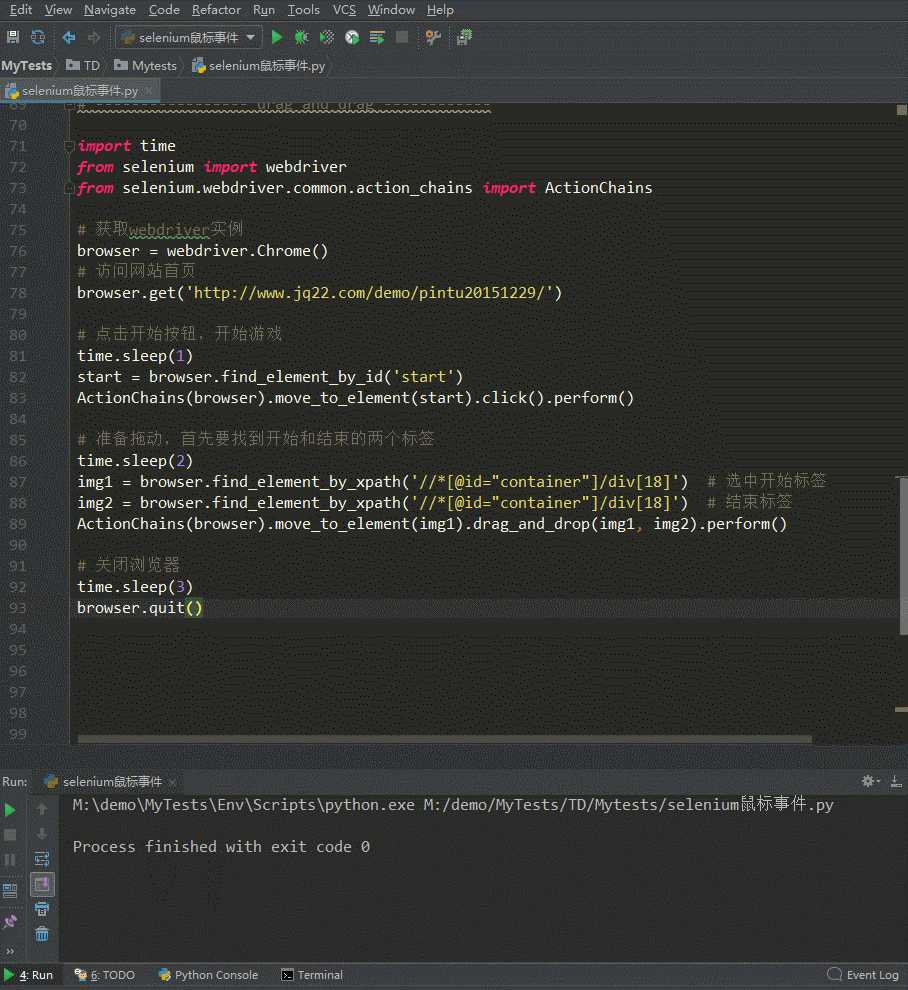This screenshot has width=908, height=990.
Task: Place cursor on browser.quit() line
Action: click(x=140, y=608)
